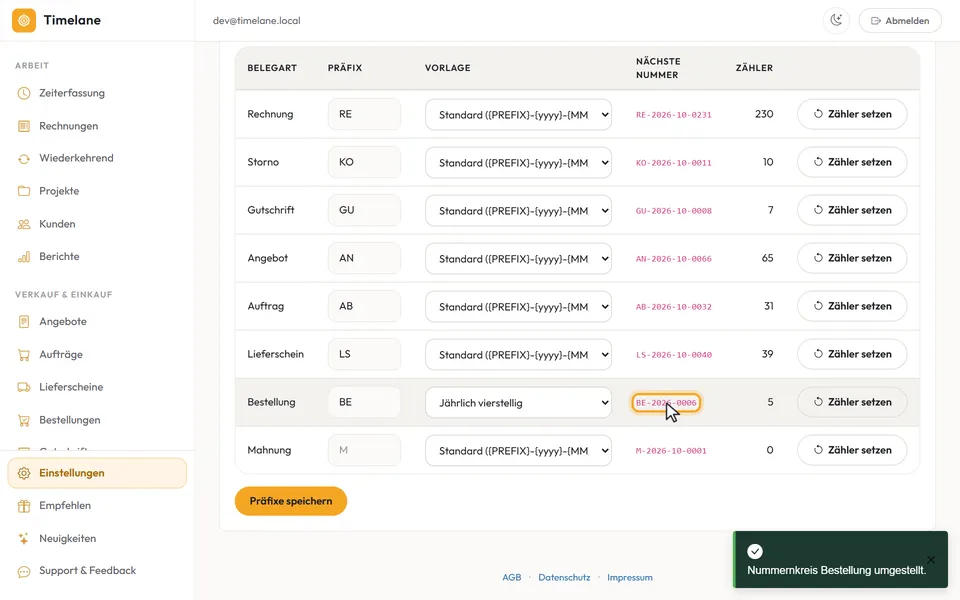
Task: Click the Lieferscheine truck icon
Action: tap(24, 387)
